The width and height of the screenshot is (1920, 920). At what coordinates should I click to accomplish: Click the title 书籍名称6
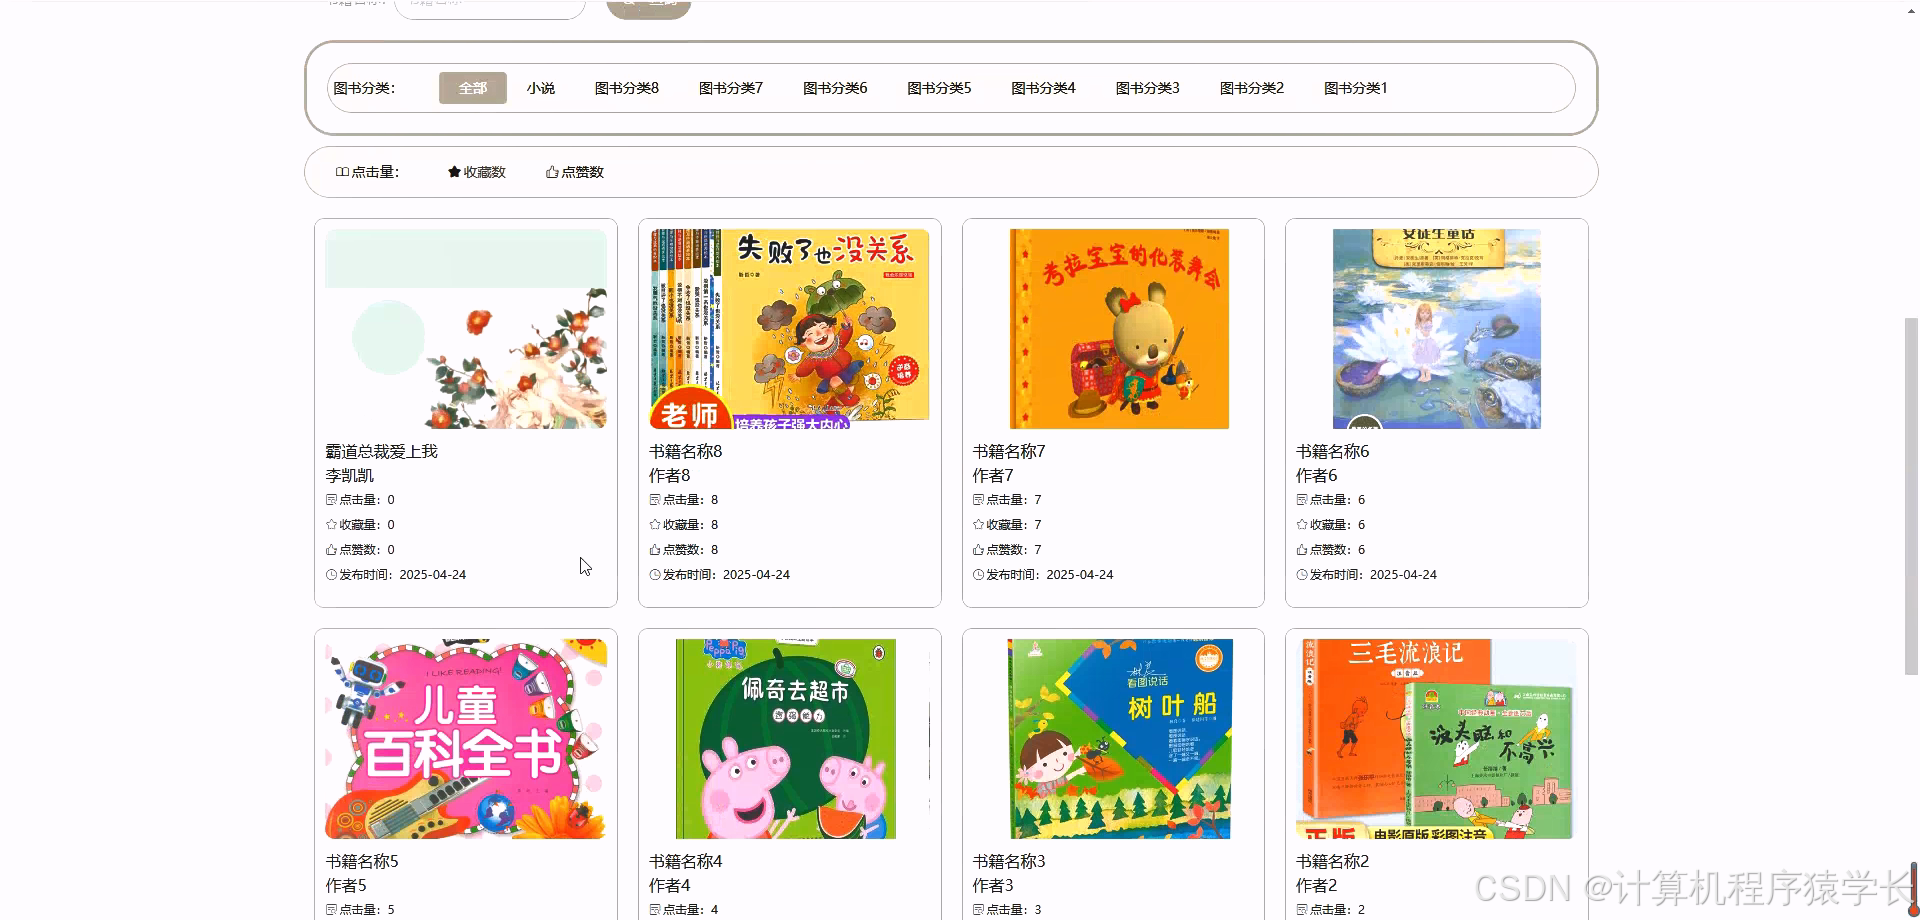pos(1333,452)
